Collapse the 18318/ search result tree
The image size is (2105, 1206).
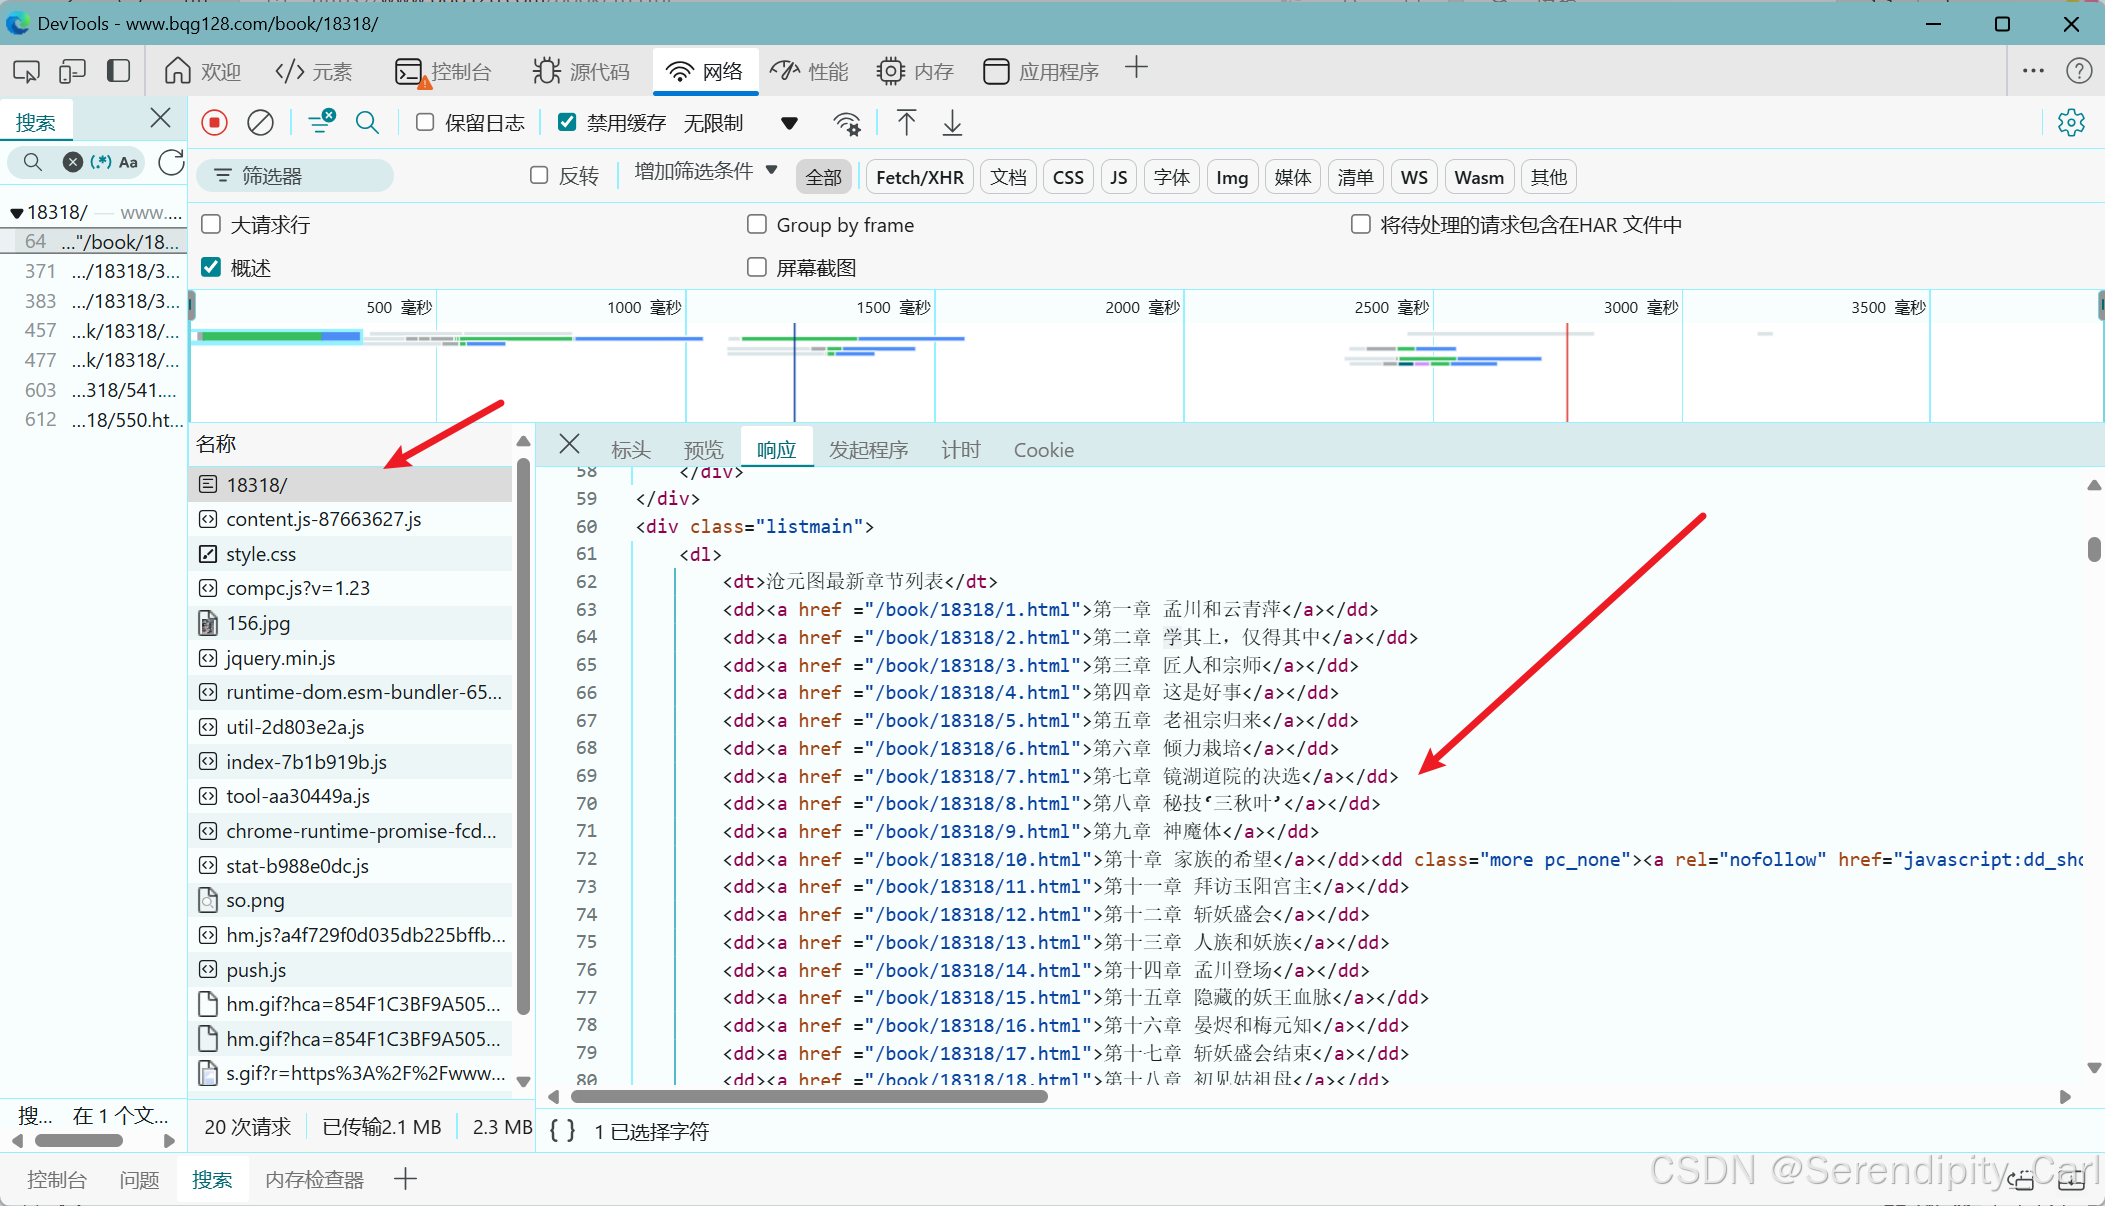pos(16,213)
